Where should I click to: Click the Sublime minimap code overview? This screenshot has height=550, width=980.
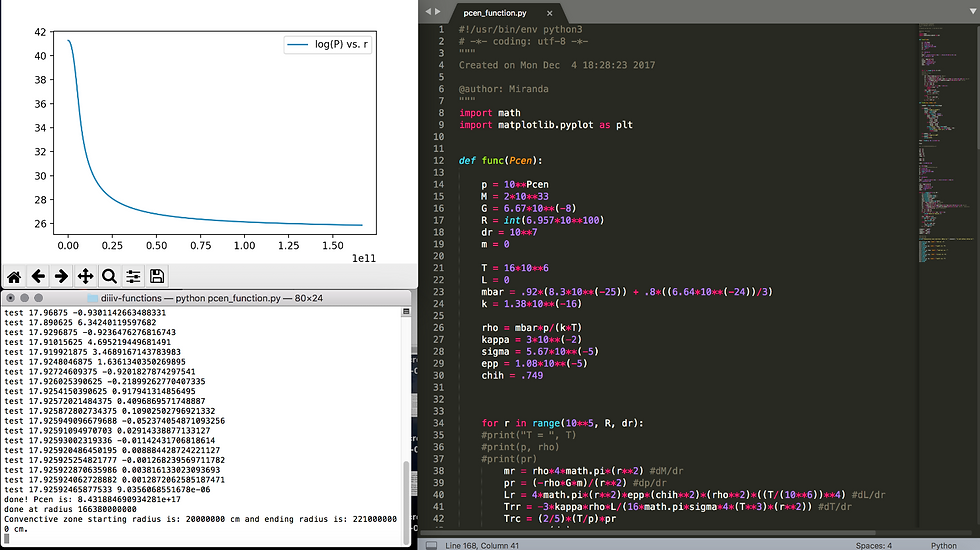(x=947, y=144)
